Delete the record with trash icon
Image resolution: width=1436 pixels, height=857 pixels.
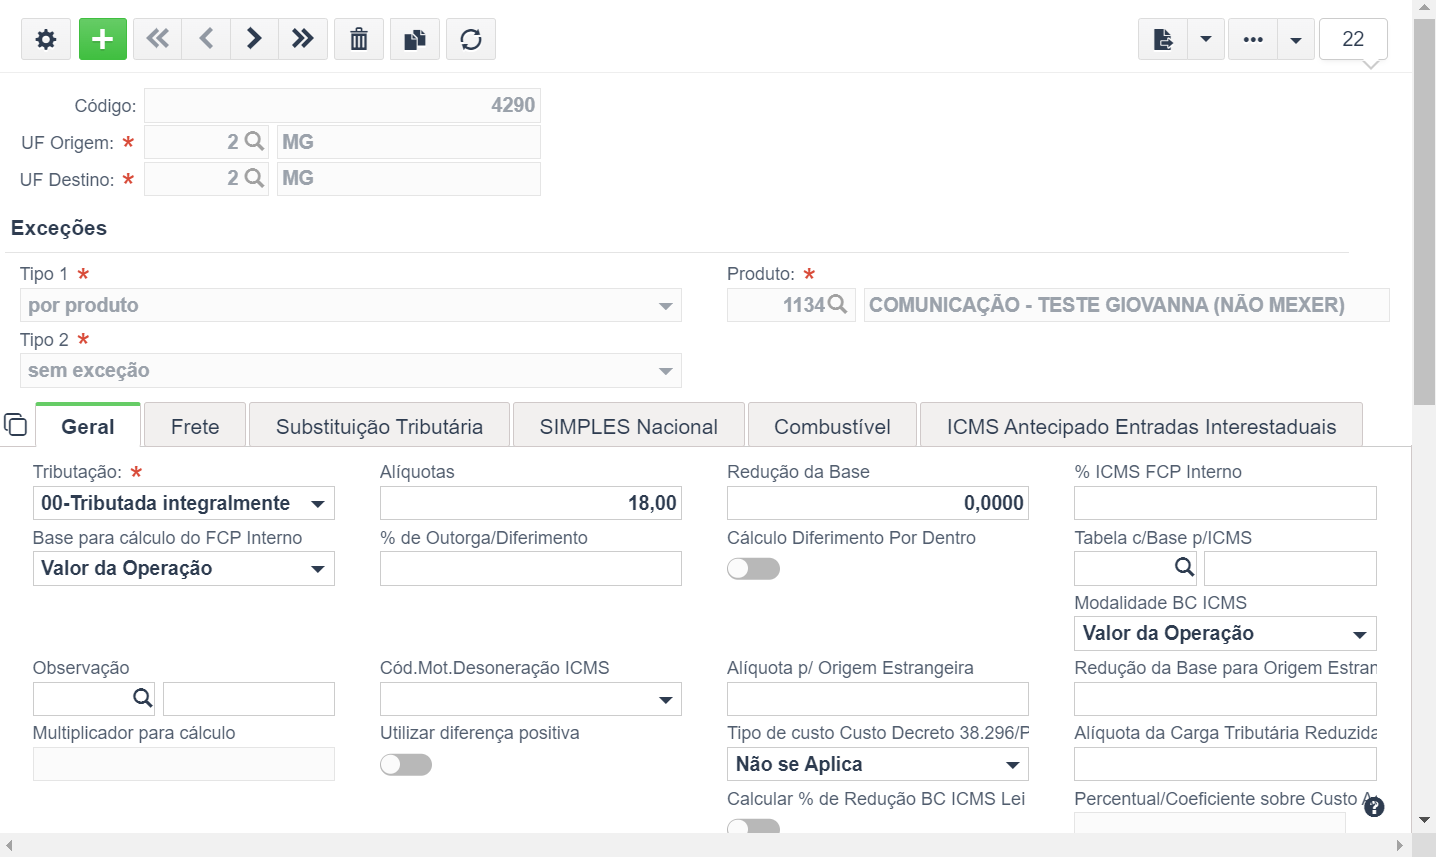point(359,39)
